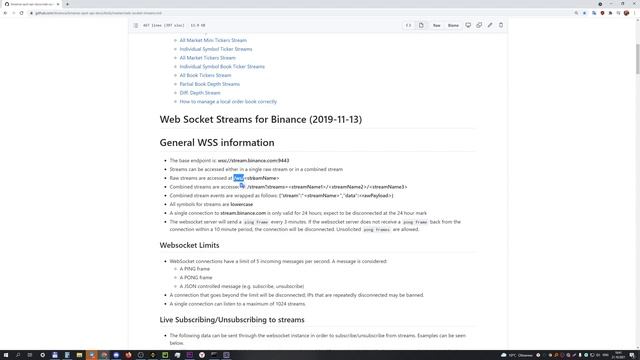Viewport: 640px width, 360px height.
Task: Click the zoom magnifier icon in address bar
Action: [576, 13]
